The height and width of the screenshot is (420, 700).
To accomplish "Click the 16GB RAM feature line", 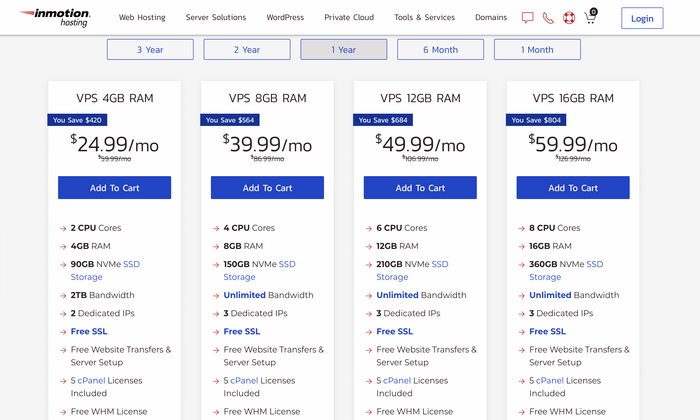I will [x=550, y=246].
